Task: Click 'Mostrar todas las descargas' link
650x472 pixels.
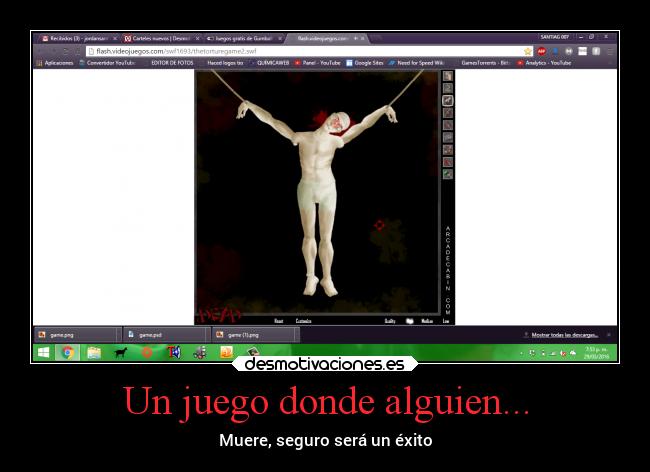Action: (x=563, y=335)
